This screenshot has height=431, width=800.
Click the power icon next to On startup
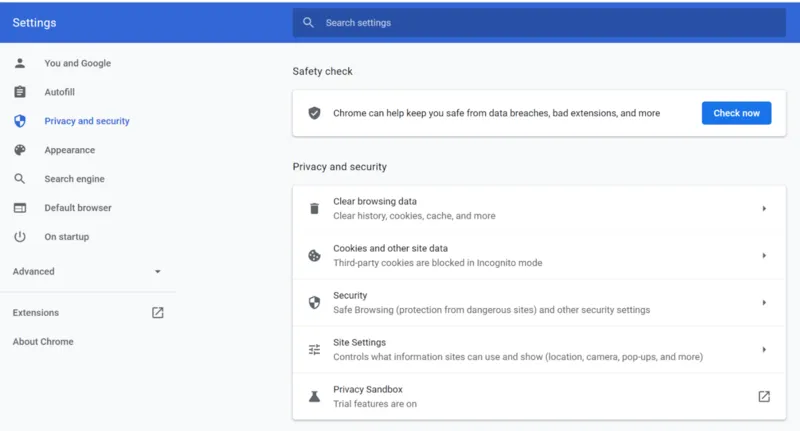tap(20, 237)
